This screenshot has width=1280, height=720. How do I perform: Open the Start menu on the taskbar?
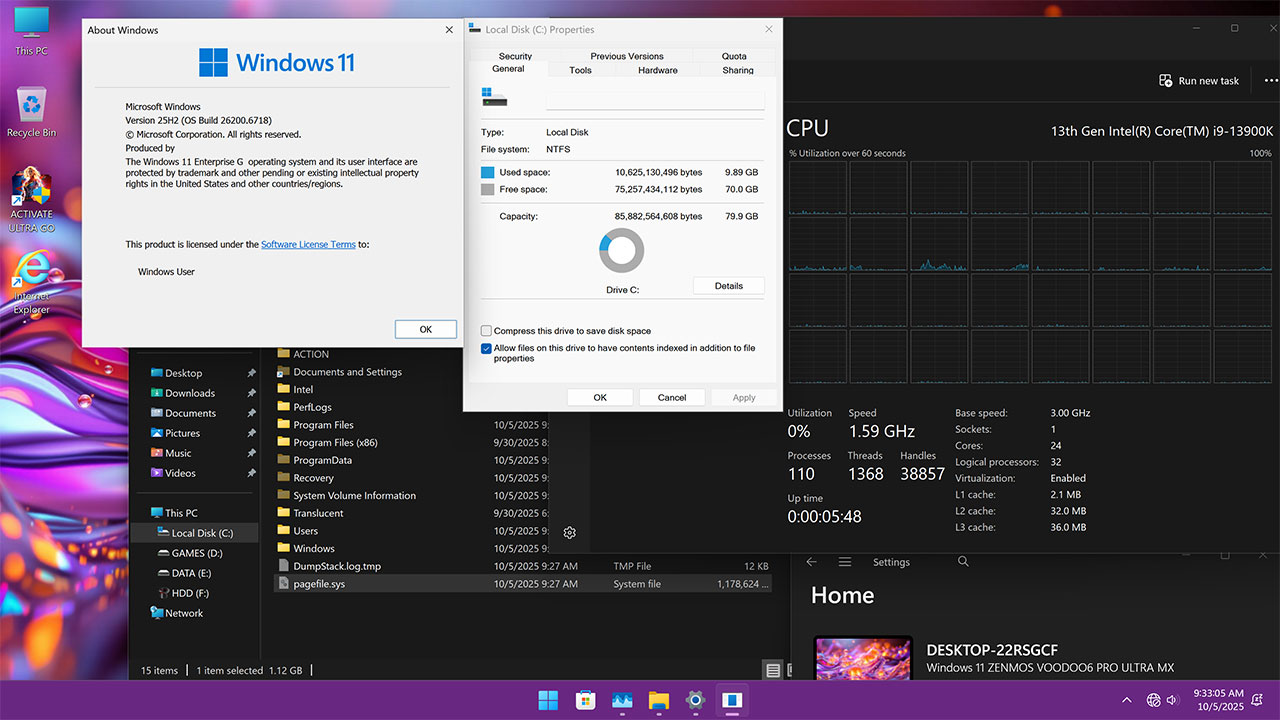click(548, 700)
